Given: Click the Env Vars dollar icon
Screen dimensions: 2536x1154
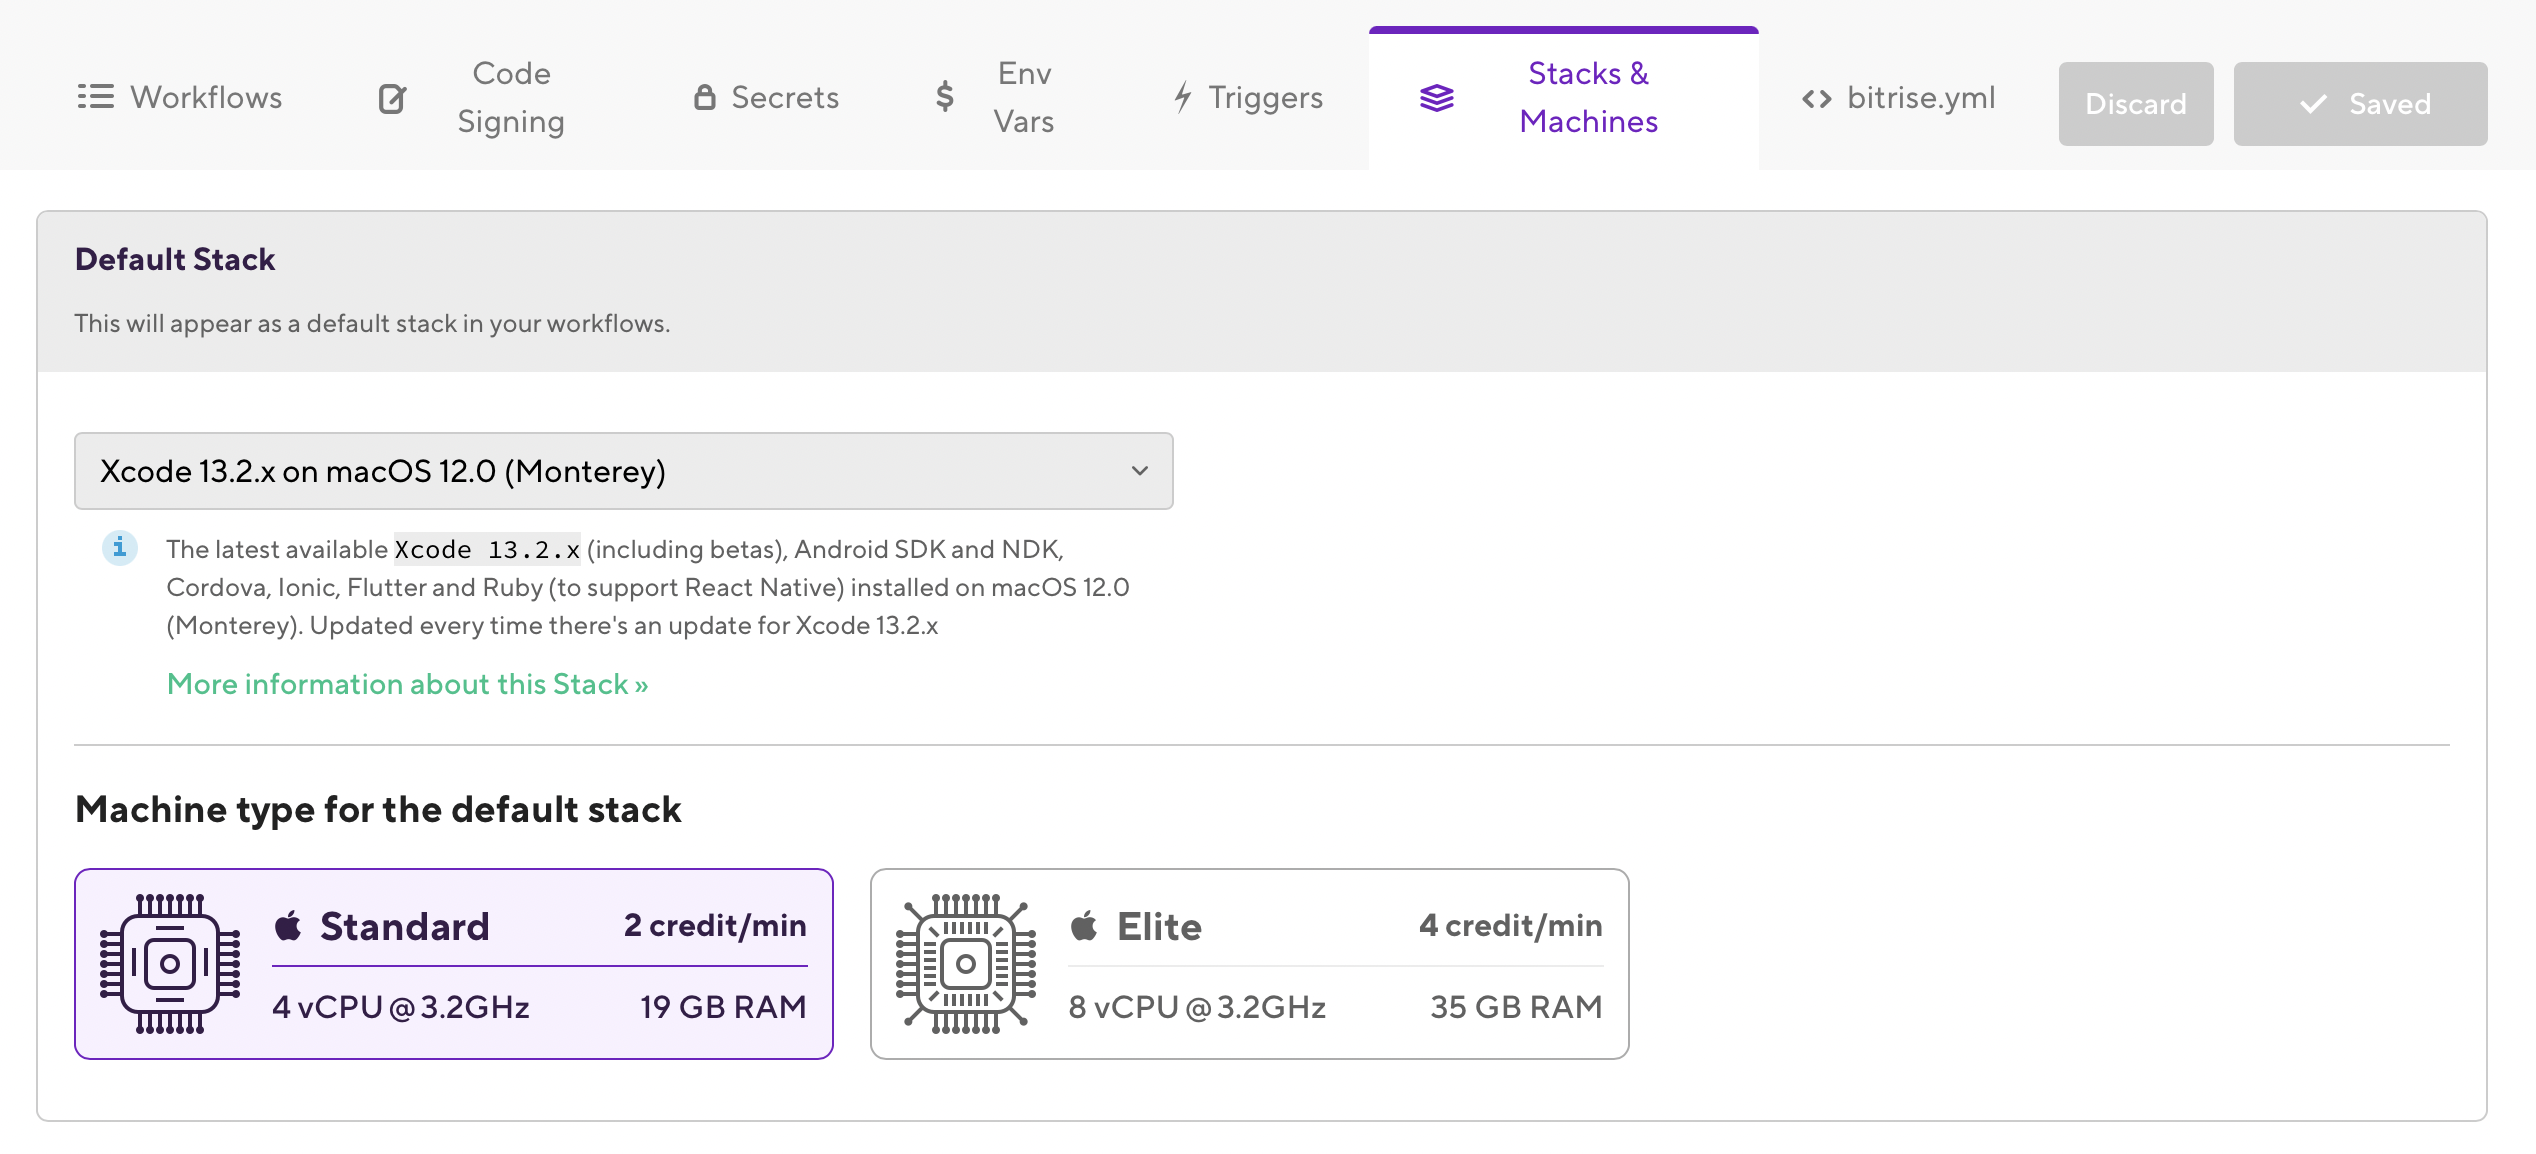Looking at the screenshot, I should [944, 97].
